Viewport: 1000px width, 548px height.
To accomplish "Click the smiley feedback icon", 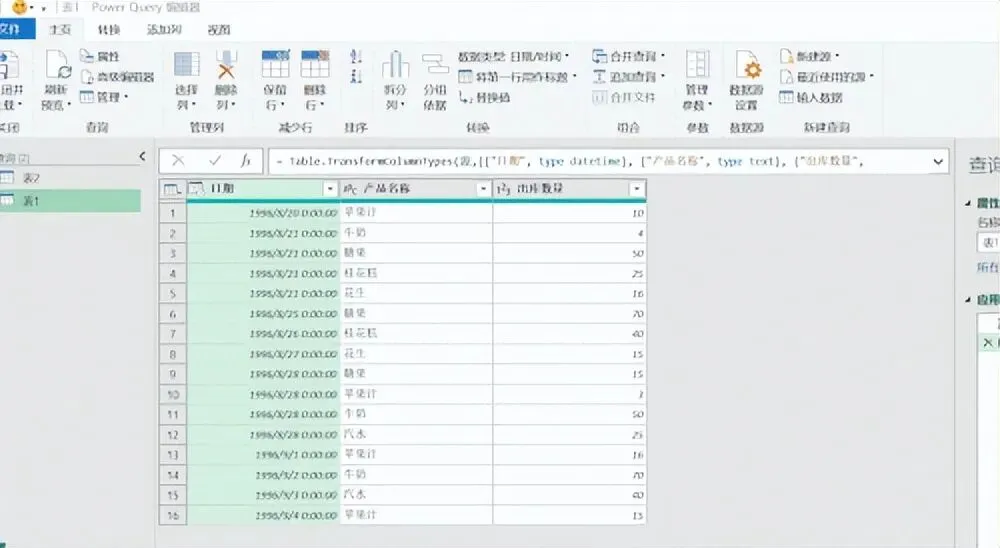I will [20, 8].
